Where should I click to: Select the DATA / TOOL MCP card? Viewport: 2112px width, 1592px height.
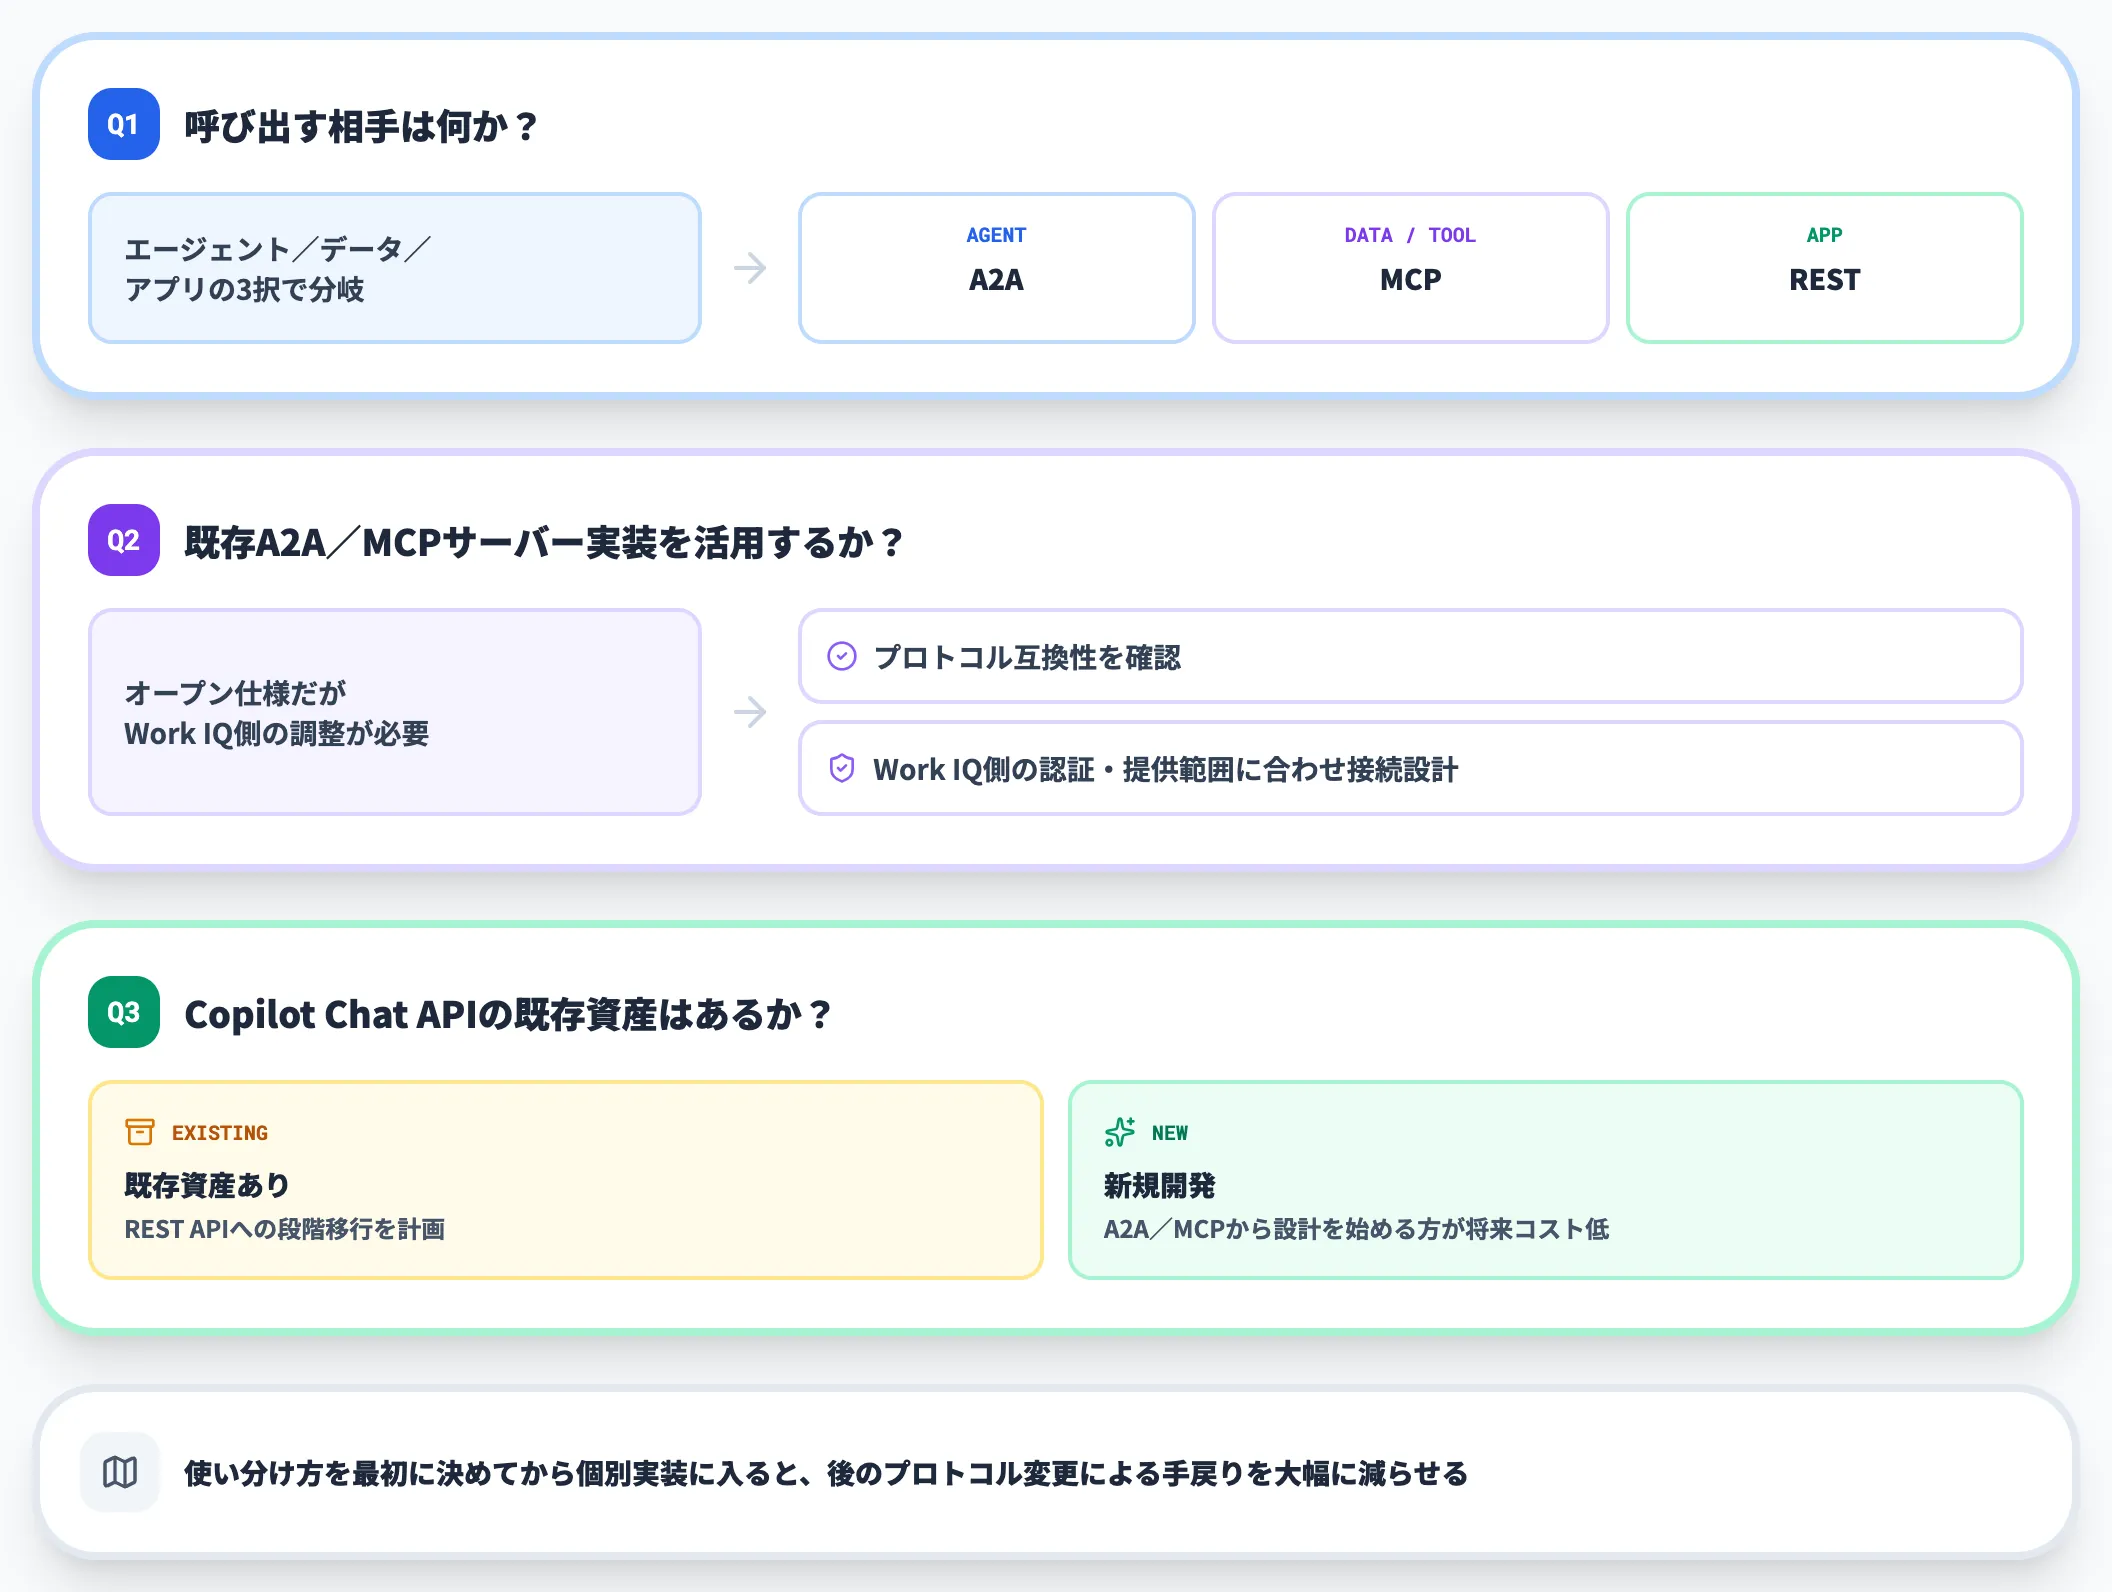point(1410,268)
